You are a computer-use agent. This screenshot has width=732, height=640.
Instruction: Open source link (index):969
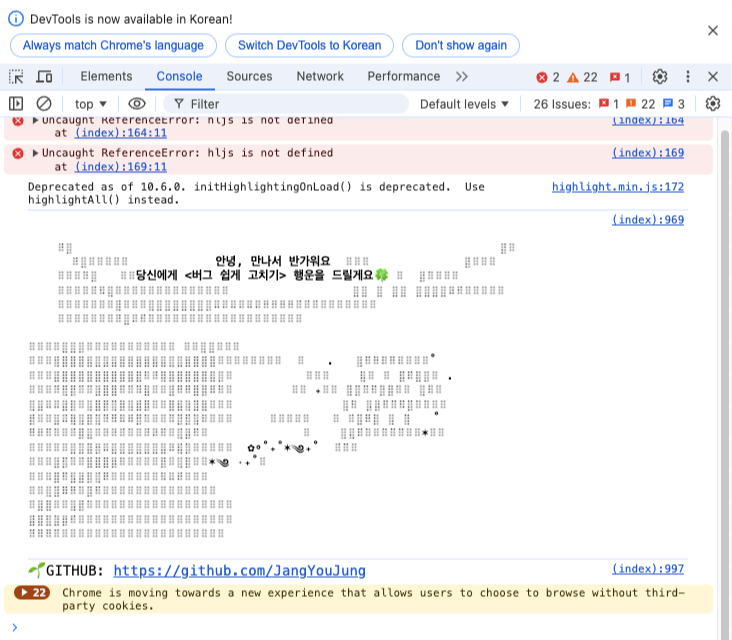[648, 219]
